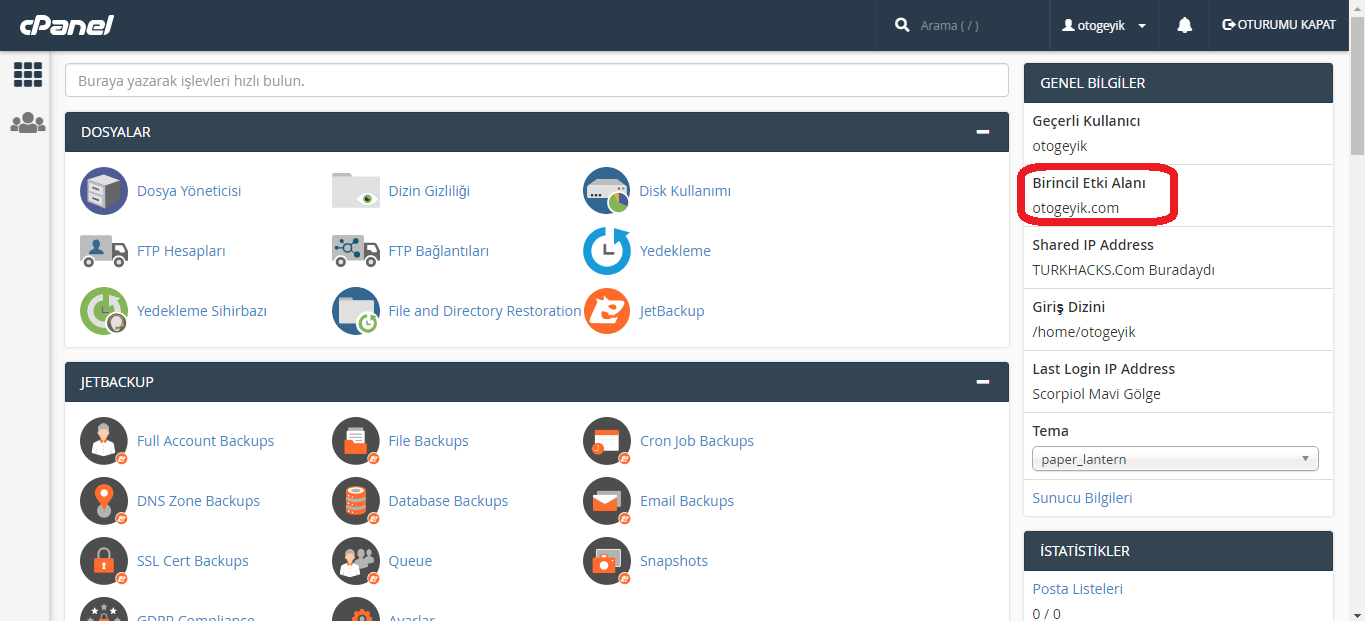Image resolution: width=1365 pixels, height=621 pixels.
Task: Click the Full Account Backups link
Action: click(205, 441)
